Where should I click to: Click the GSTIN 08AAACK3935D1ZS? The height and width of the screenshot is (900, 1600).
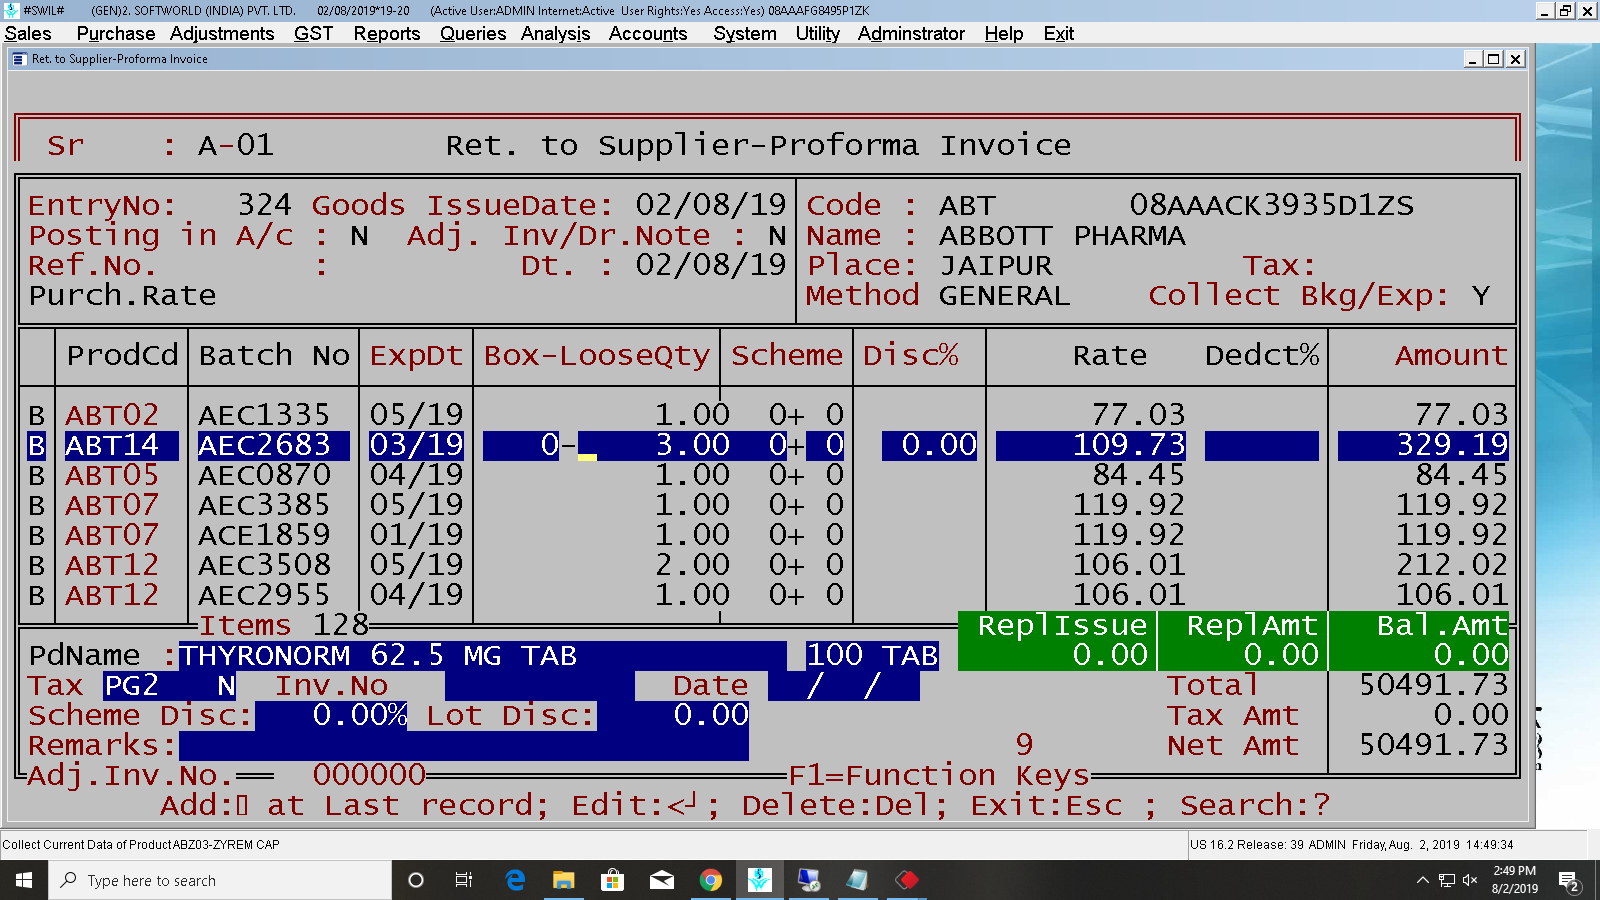[1271, 205]
